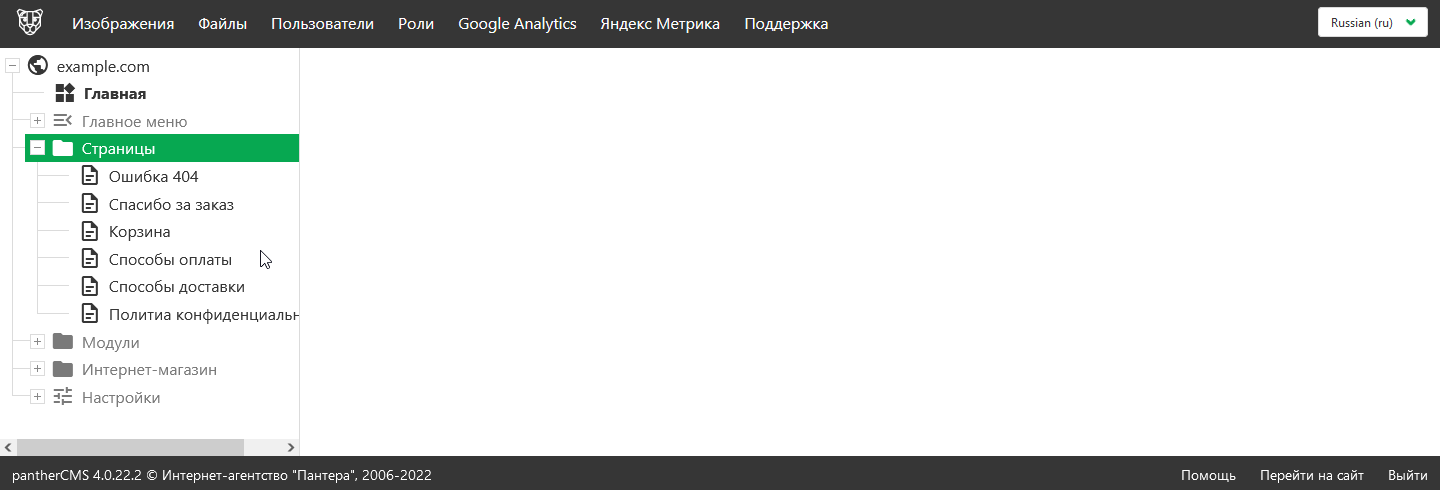1440x490 pixels.
Task: Click the Интернет-магазин folder icon
Action: click(x=63, y=370)
